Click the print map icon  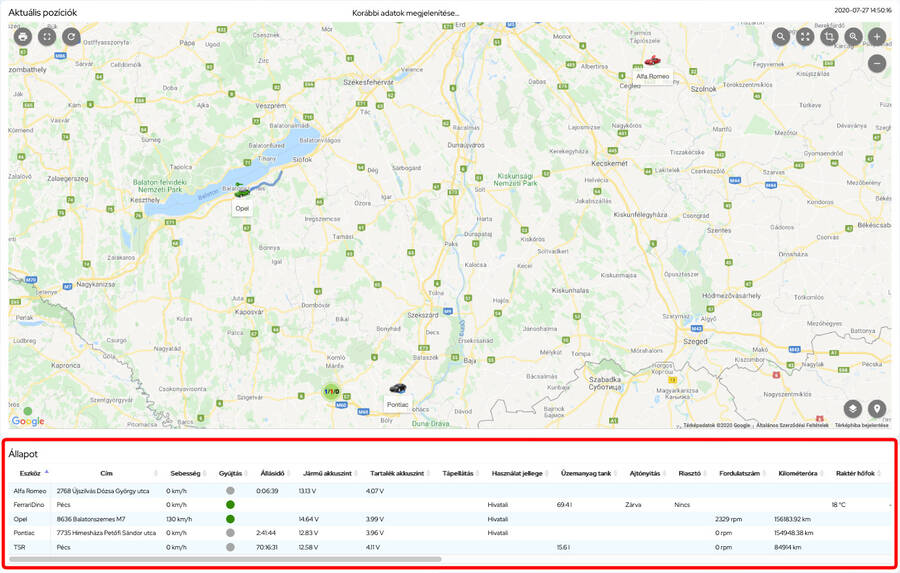click(23, 36)
